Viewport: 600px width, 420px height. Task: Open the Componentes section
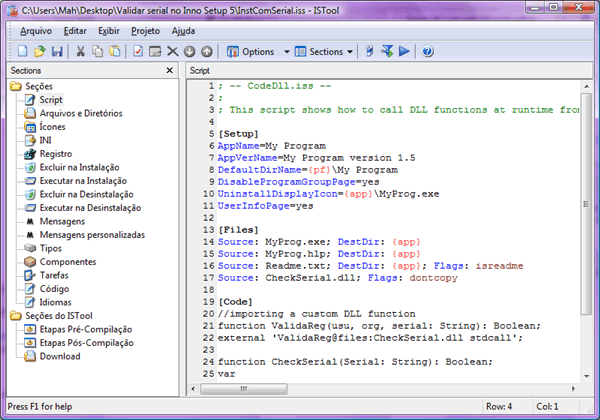tap(68, 262)
